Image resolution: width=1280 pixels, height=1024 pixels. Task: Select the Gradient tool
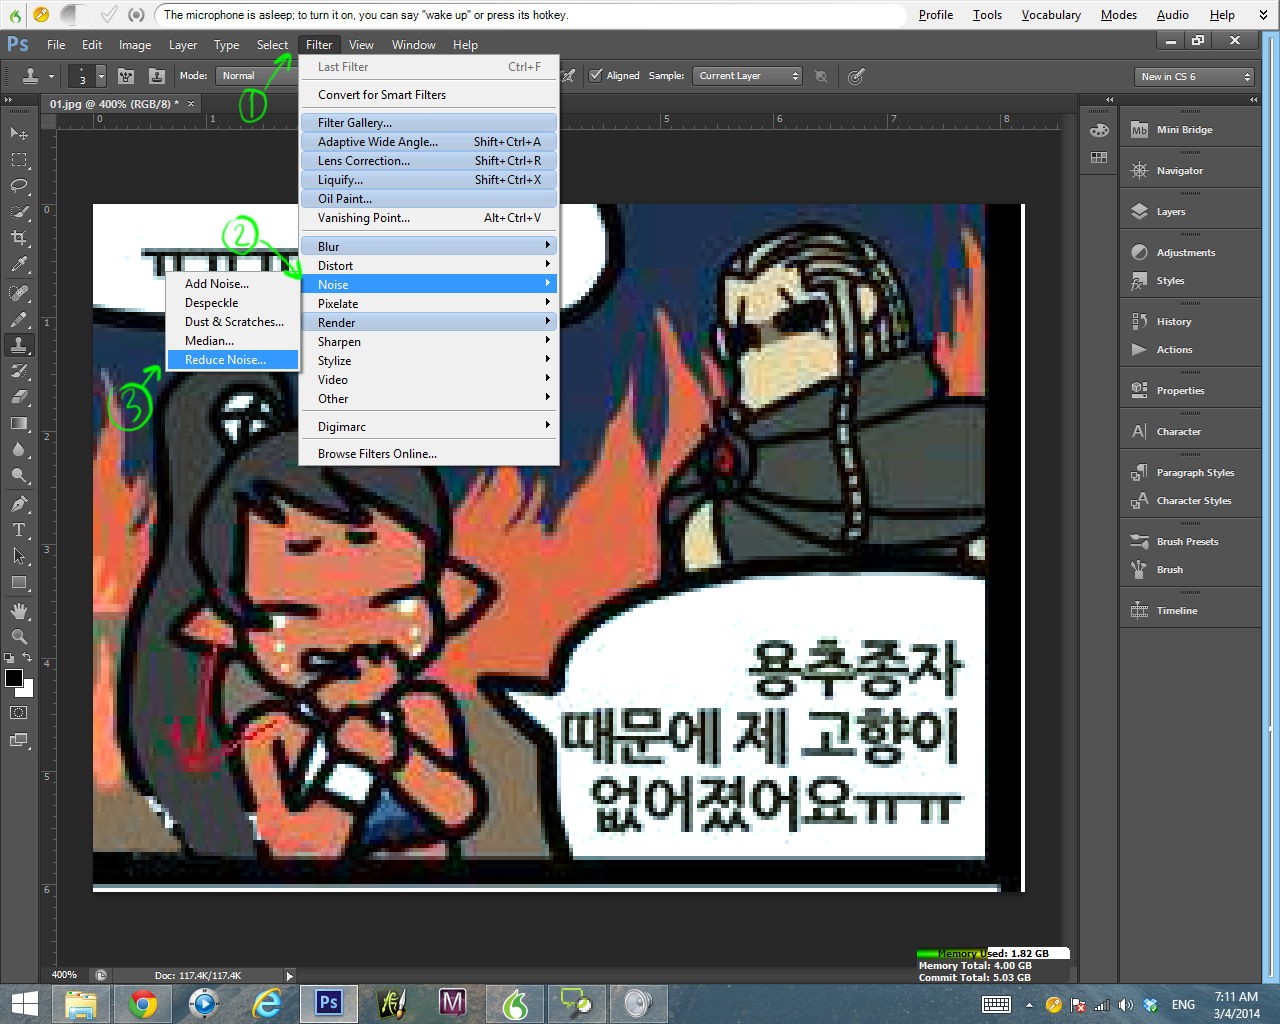[19, 423]
